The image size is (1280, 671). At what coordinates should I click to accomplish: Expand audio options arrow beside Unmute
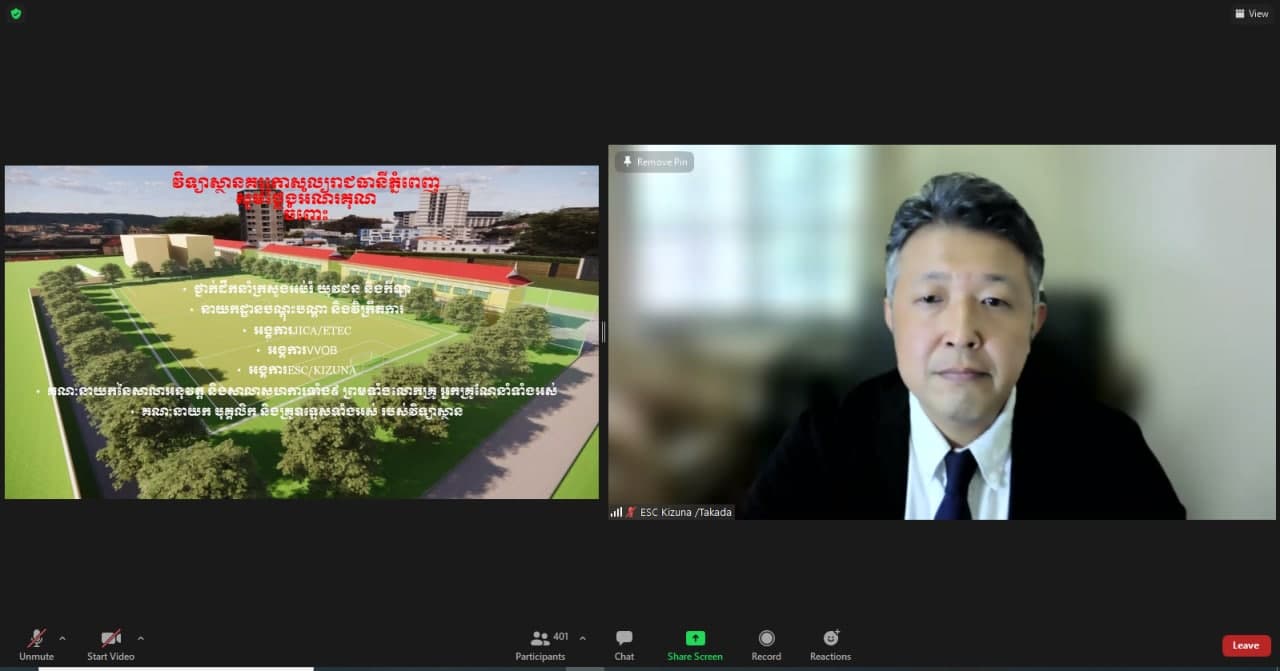(62, 638)
